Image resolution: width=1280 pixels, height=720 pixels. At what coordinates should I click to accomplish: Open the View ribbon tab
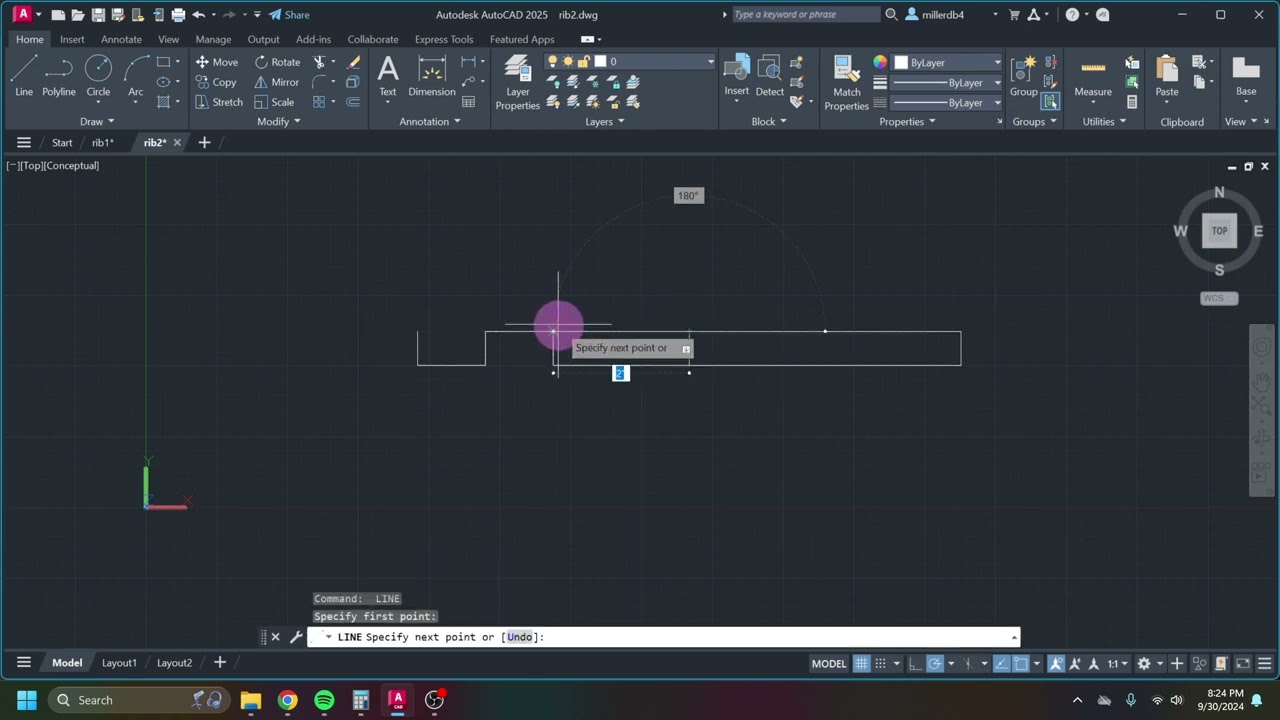click(x=168, y=40)
